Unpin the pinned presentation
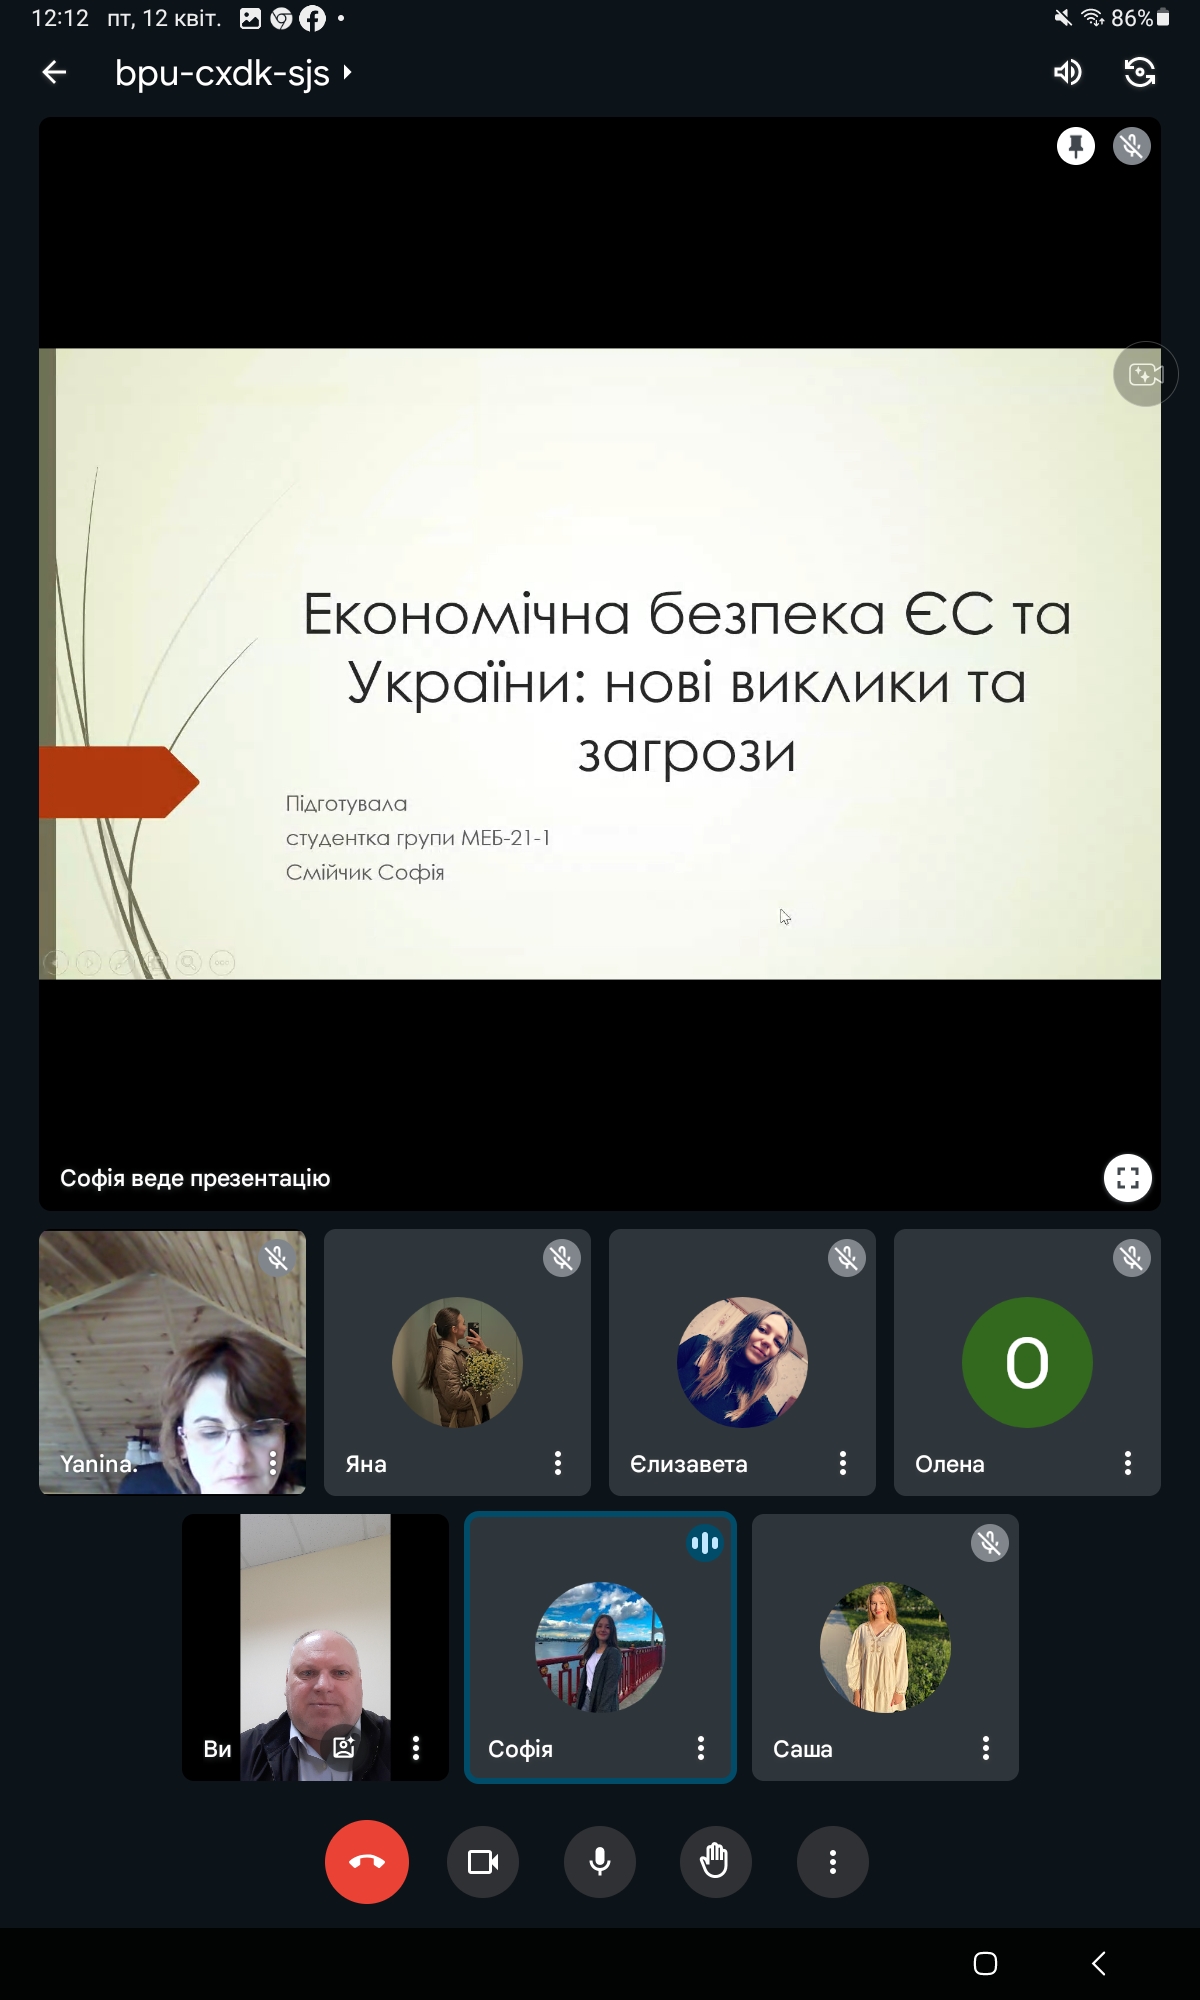 [x=1076, y=146]
